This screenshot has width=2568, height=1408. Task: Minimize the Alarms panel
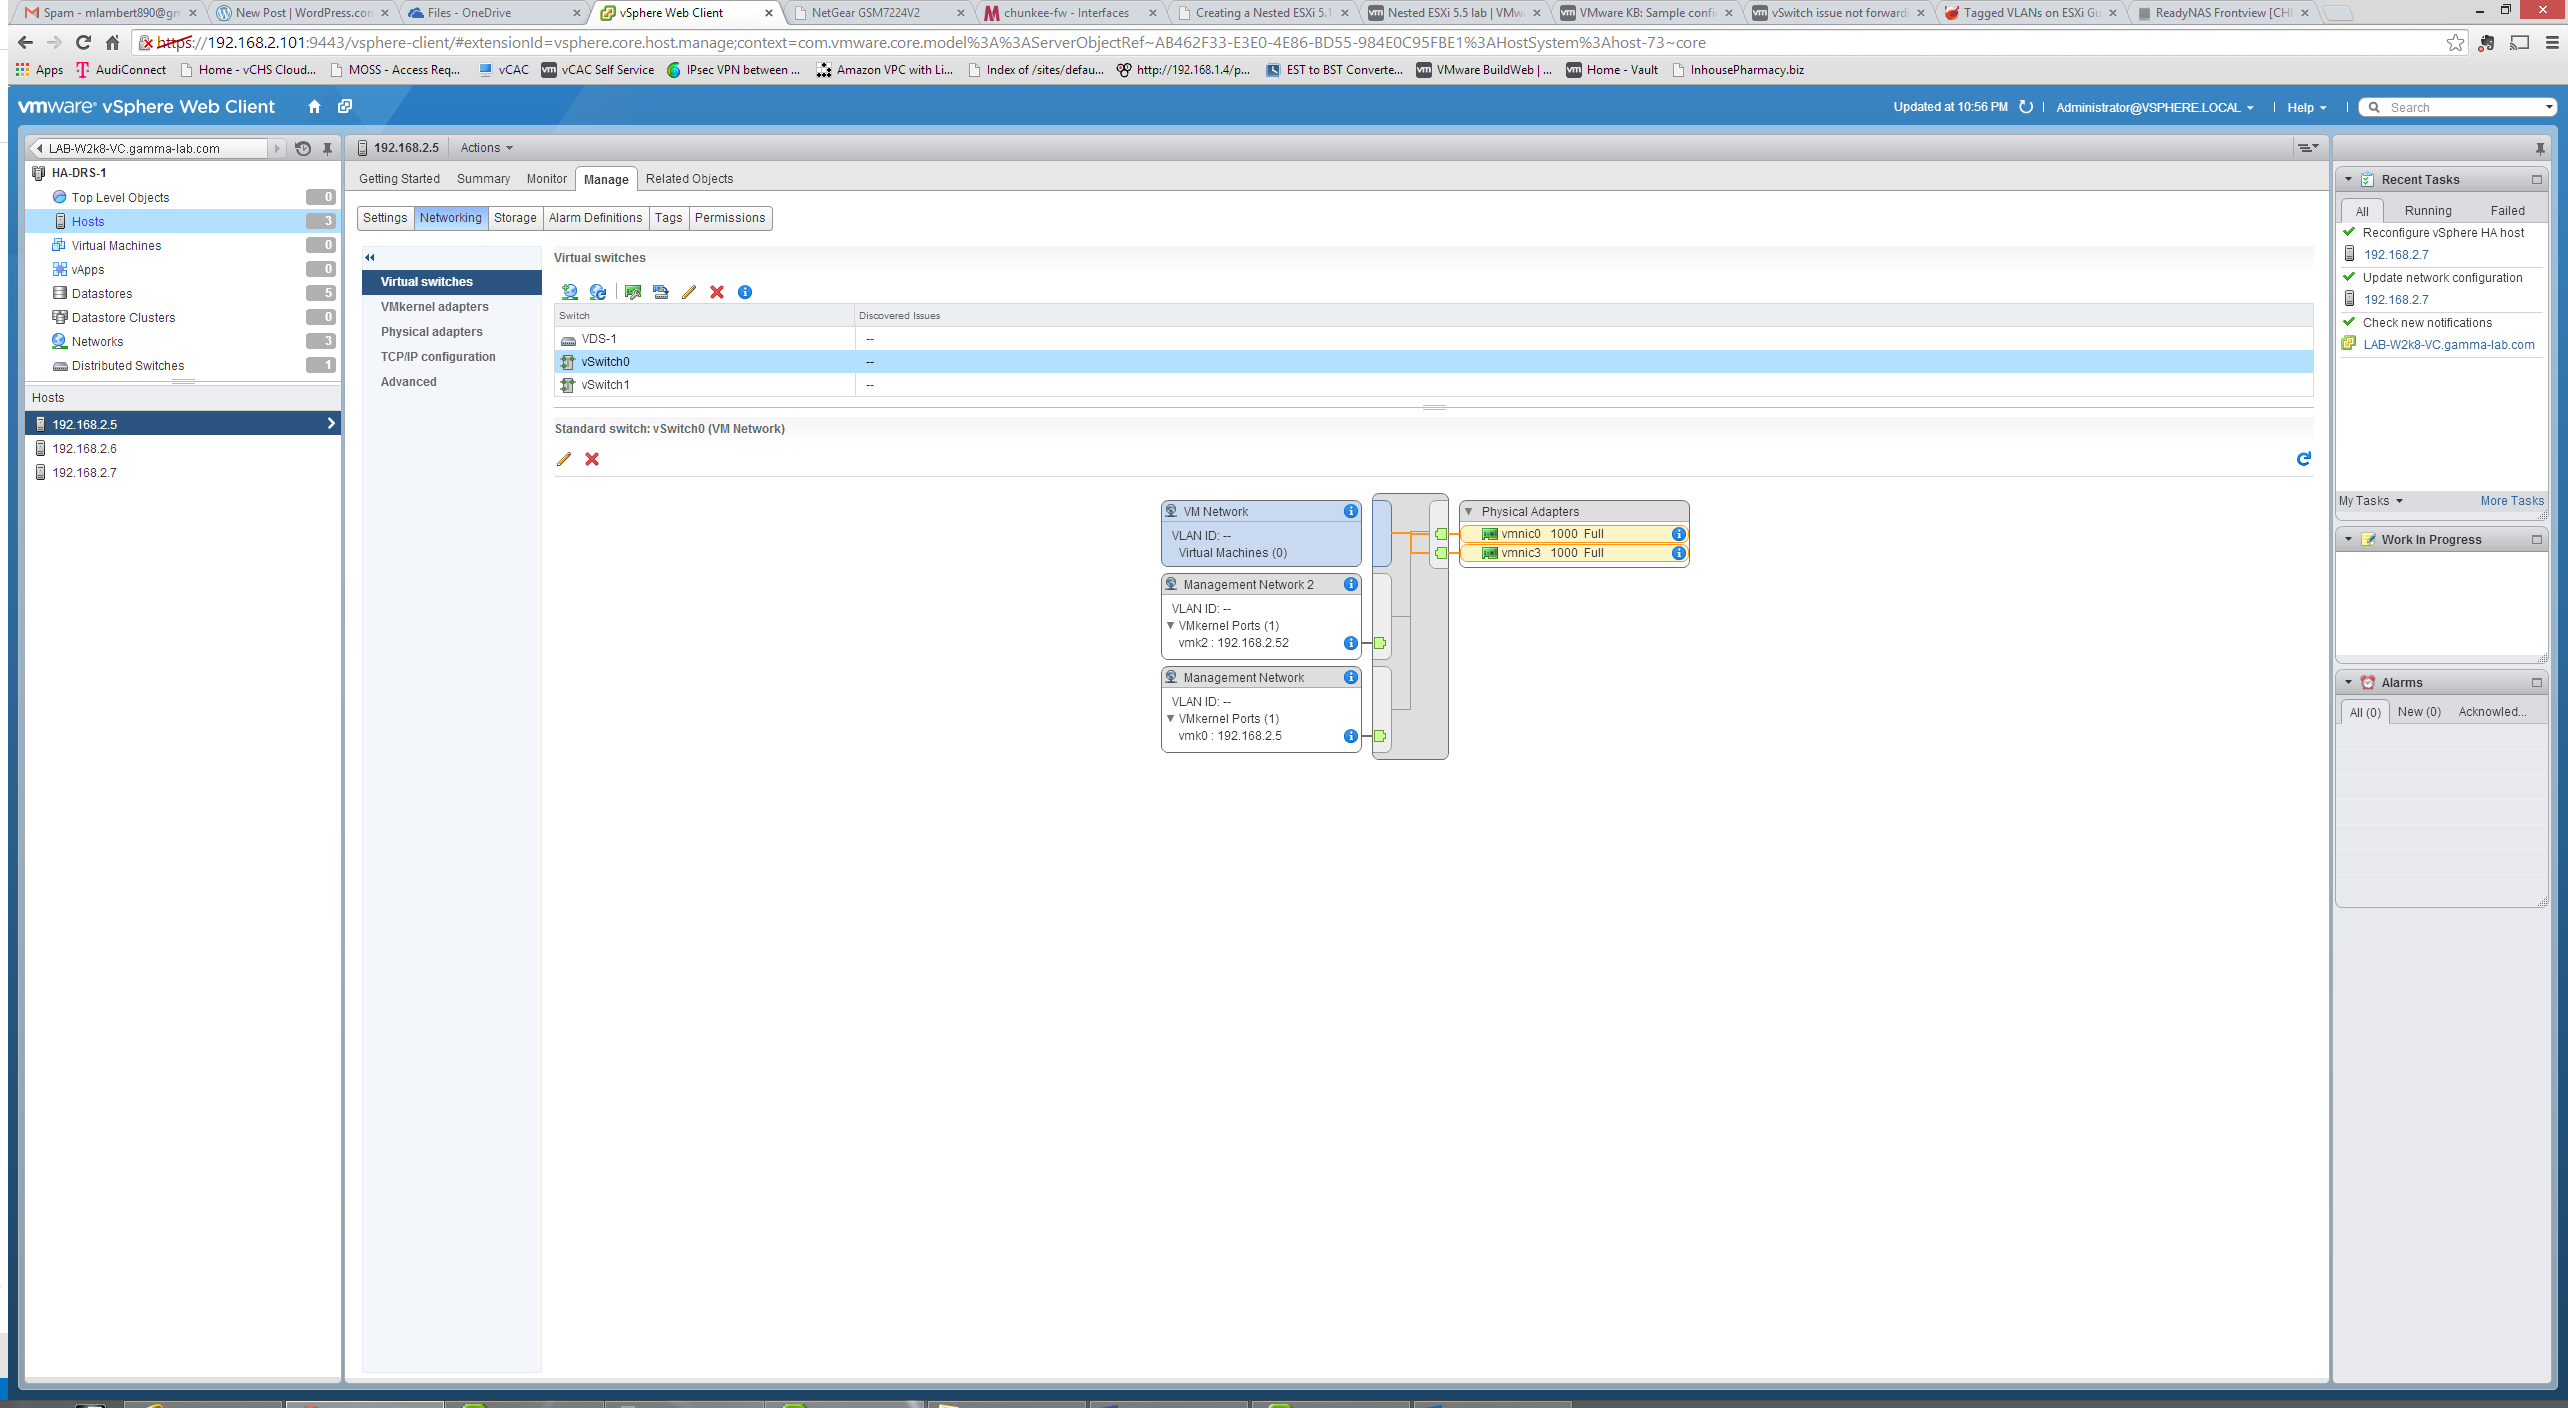tap(2536, 683)
